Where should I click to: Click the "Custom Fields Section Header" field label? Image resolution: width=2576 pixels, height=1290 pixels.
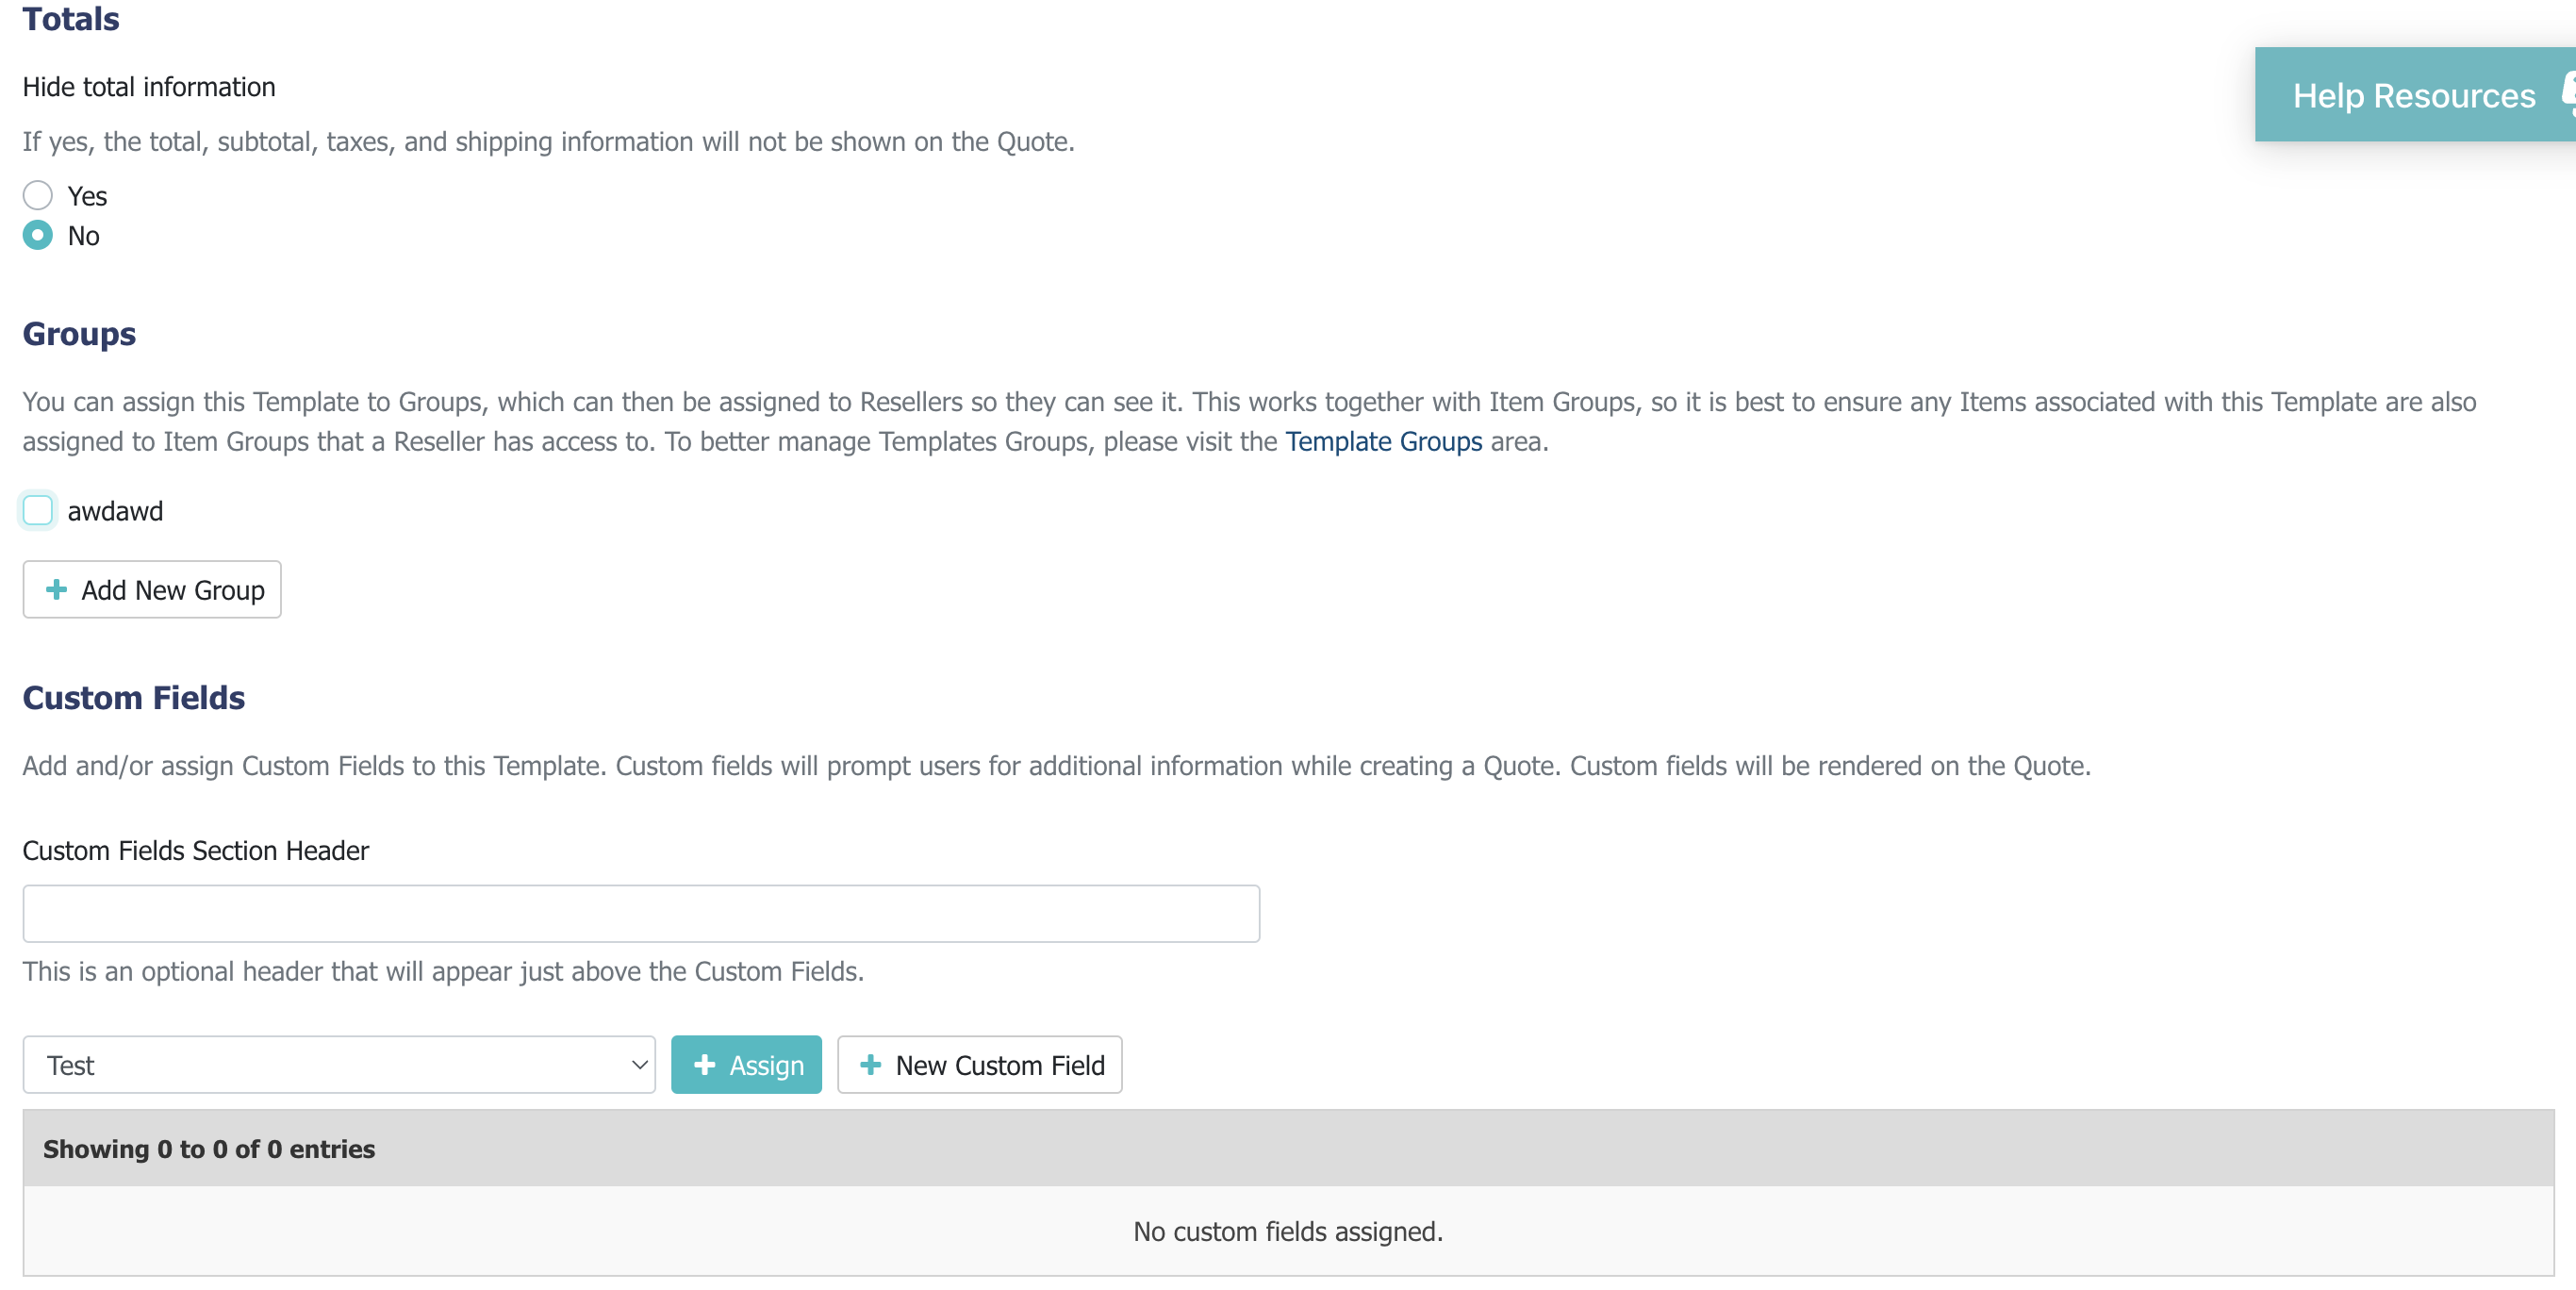196,850
